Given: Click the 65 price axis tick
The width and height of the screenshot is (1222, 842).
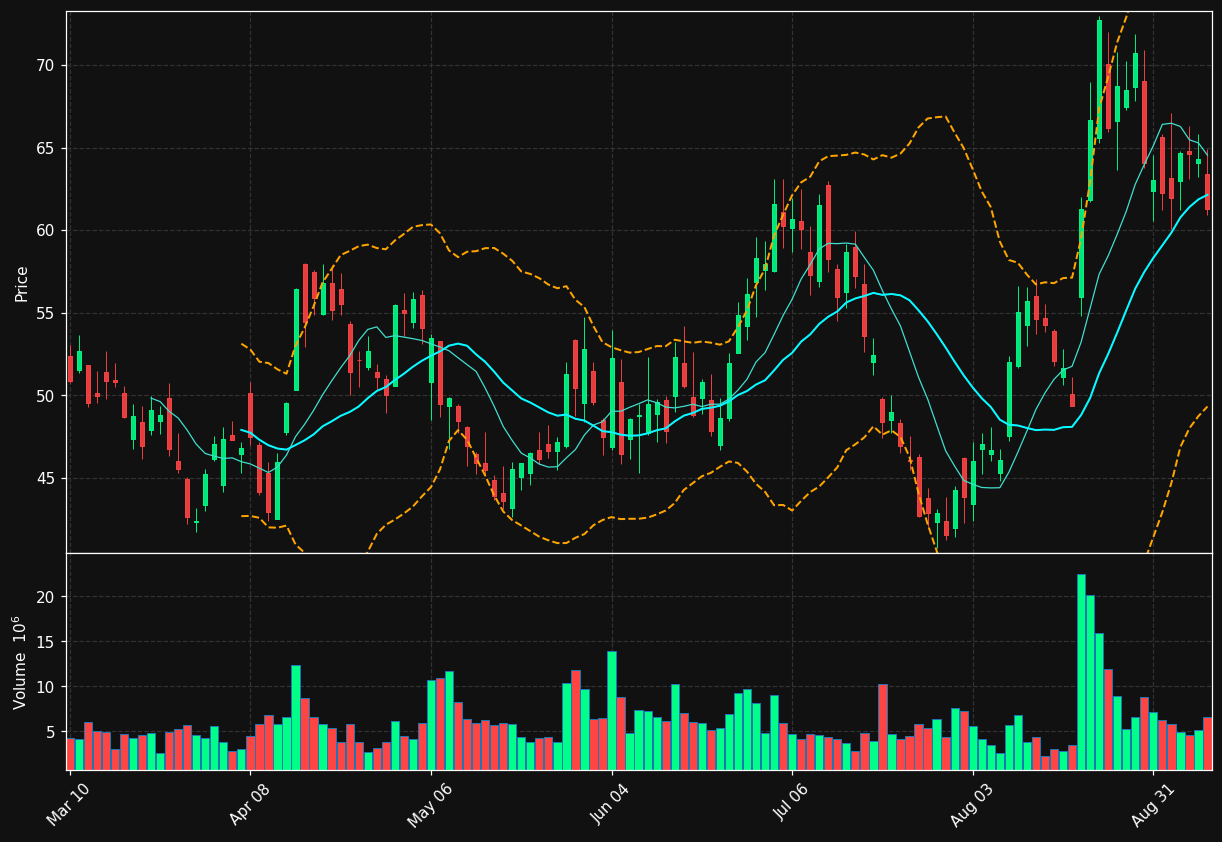Looking at the screenshot, I should click(45, 148).
